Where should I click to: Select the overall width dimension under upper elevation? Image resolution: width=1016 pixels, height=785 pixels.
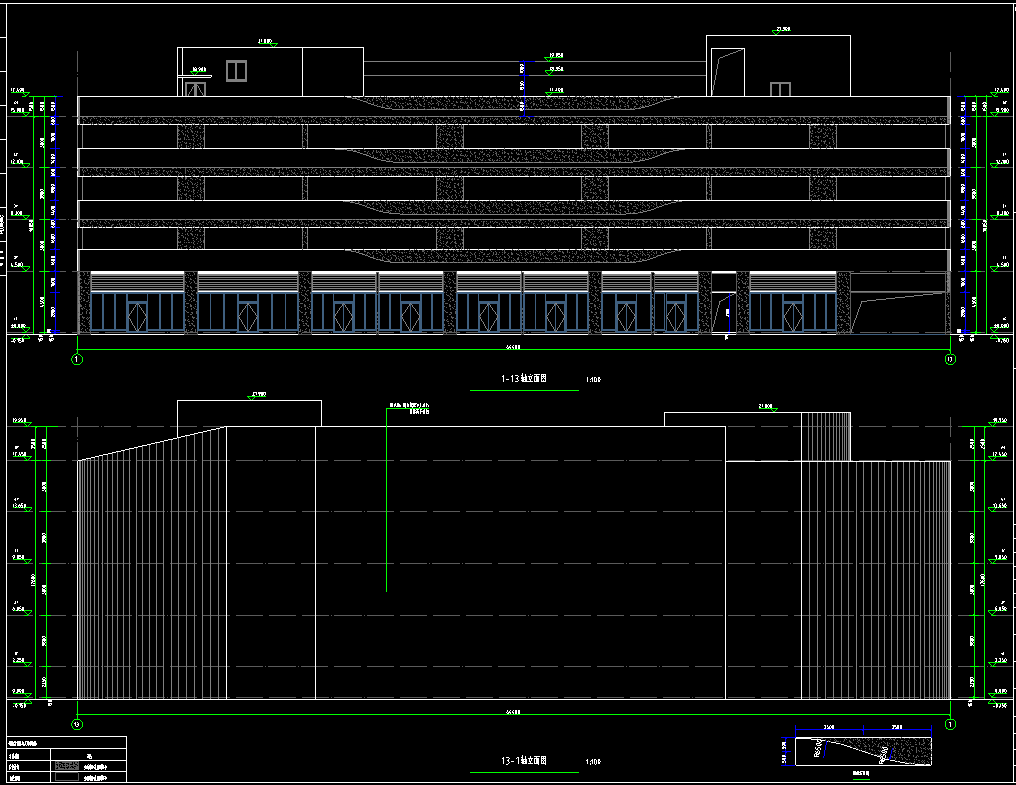(x=513, y=347)
